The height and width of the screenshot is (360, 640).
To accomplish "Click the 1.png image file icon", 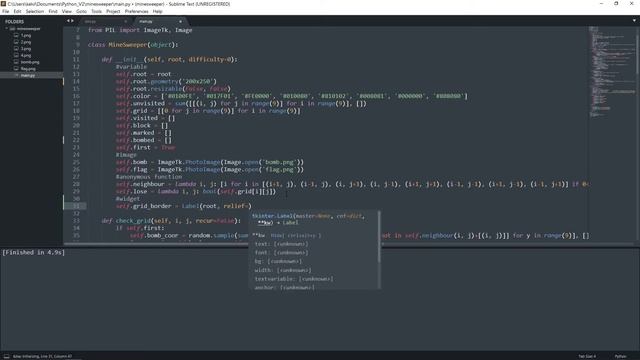I will coord(16,36).
